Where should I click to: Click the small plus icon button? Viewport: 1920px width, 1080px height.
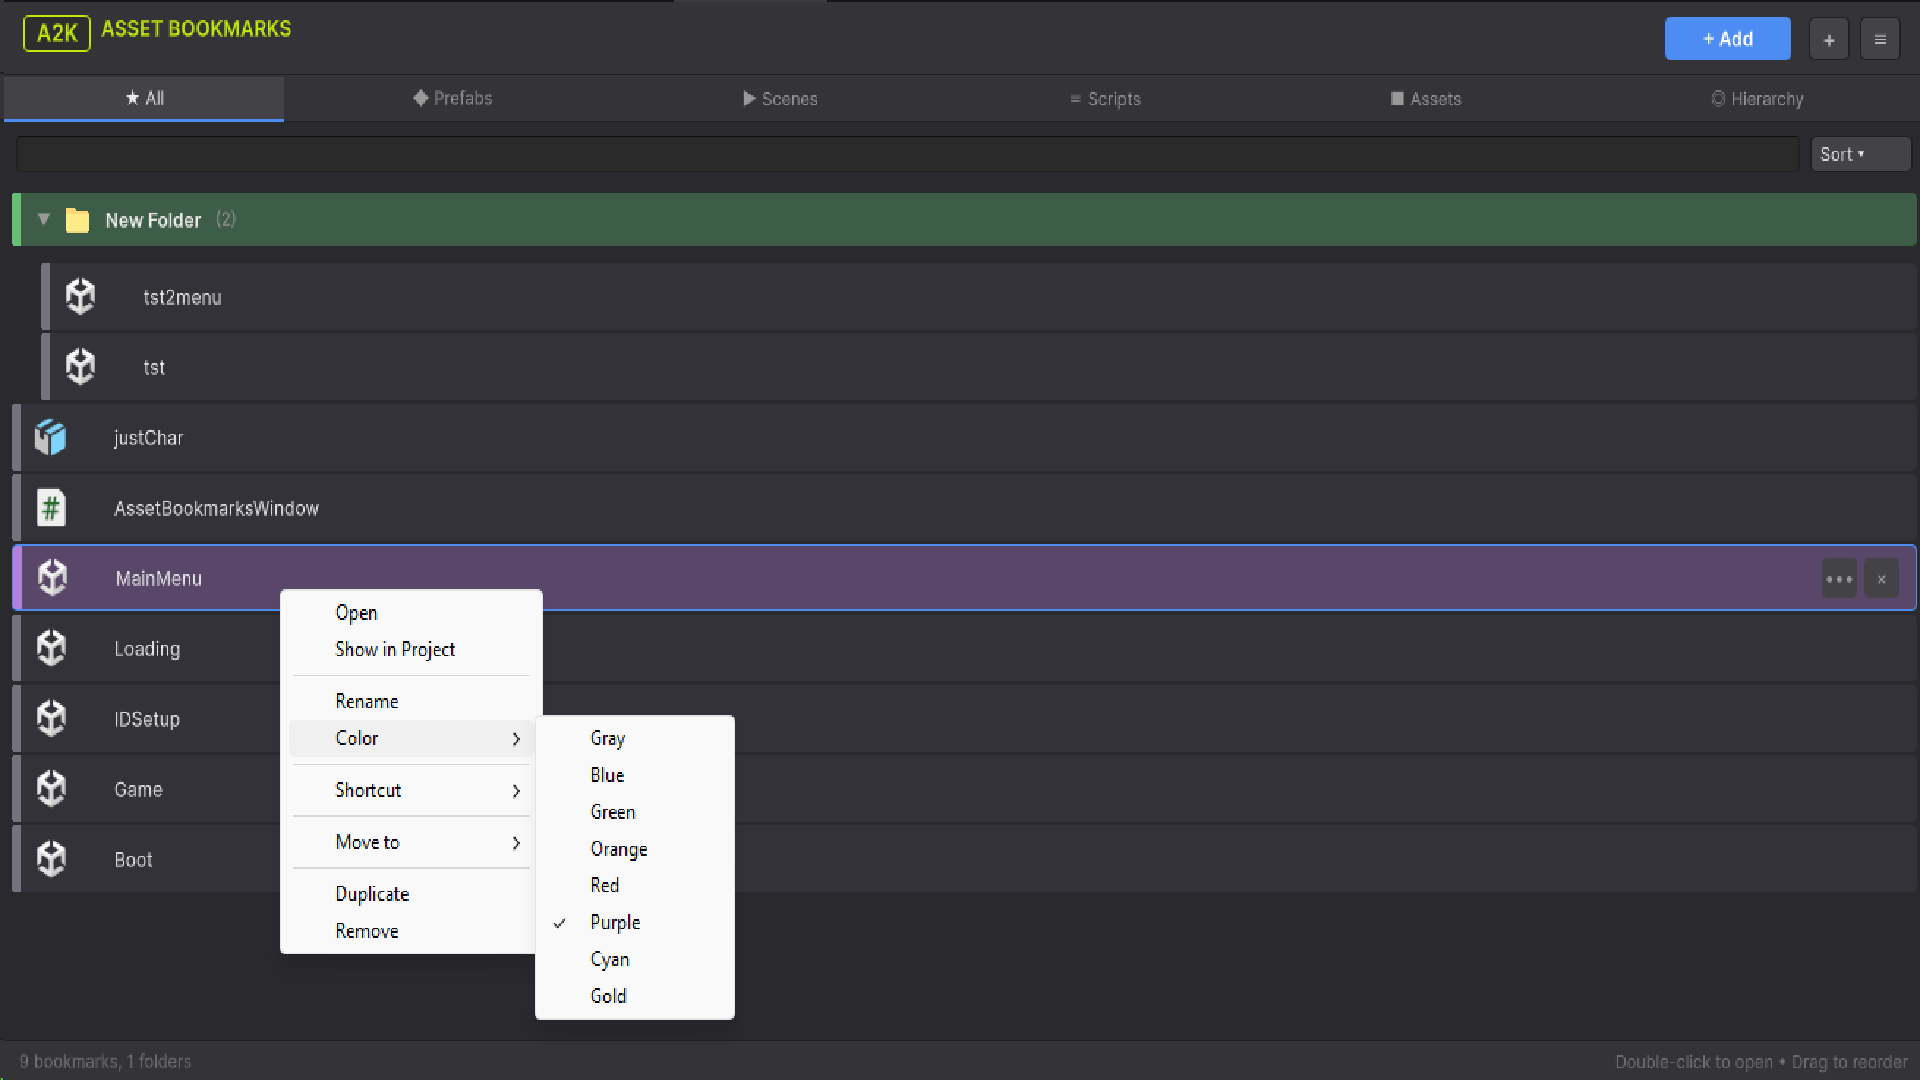point(1829,40)
